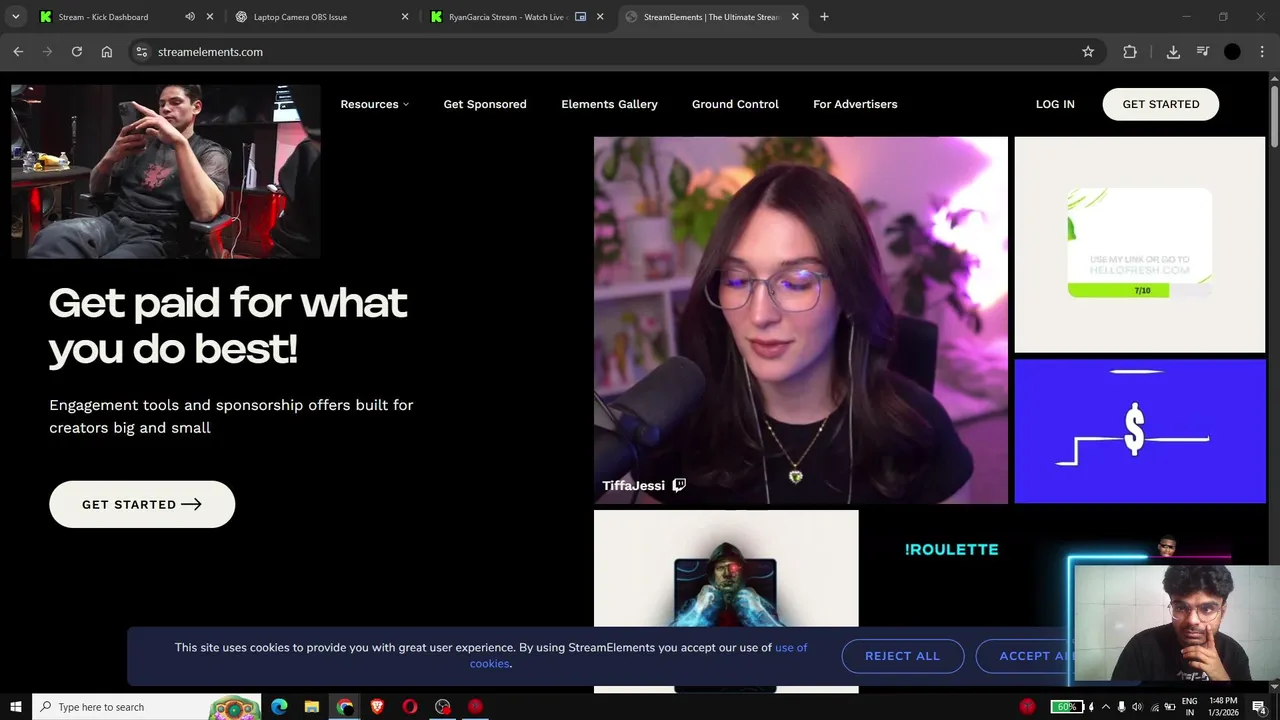Click the picture-in-picture video of seated man
The height and width of the screenshot is (720, 1280).
pyautogui.click(x=166, y=171)
